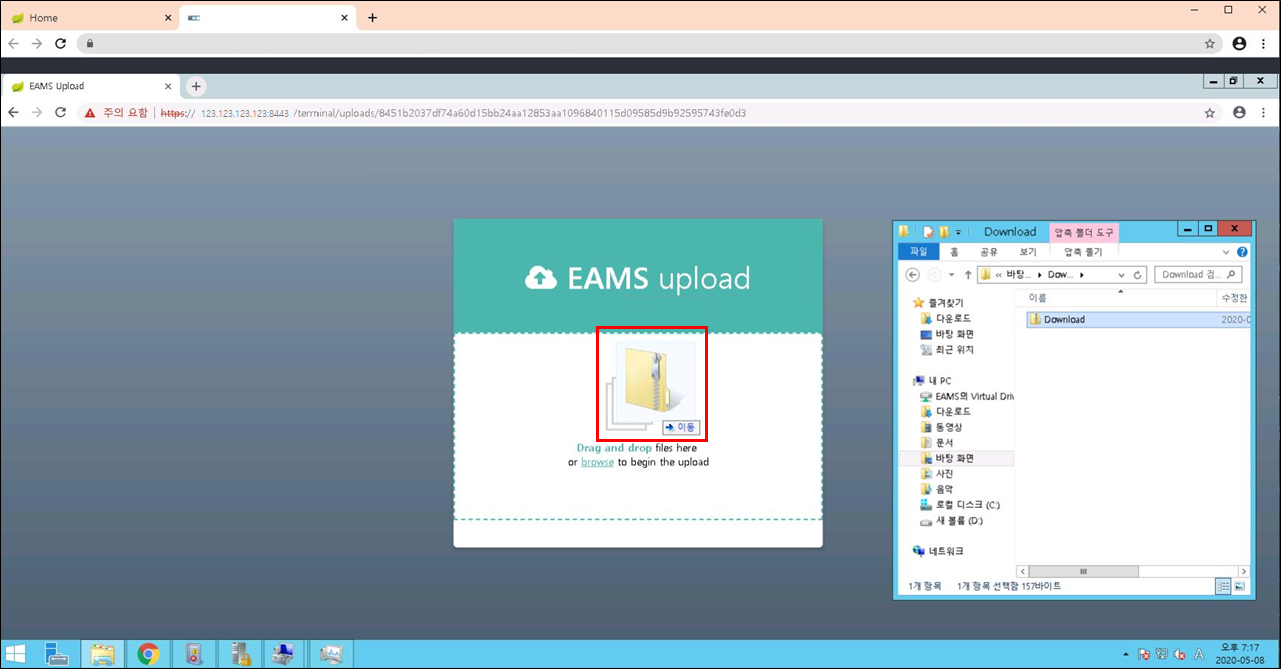Open a new tab in outer browser
This screenshot has width=1281, height=669.
click(373, 18)
